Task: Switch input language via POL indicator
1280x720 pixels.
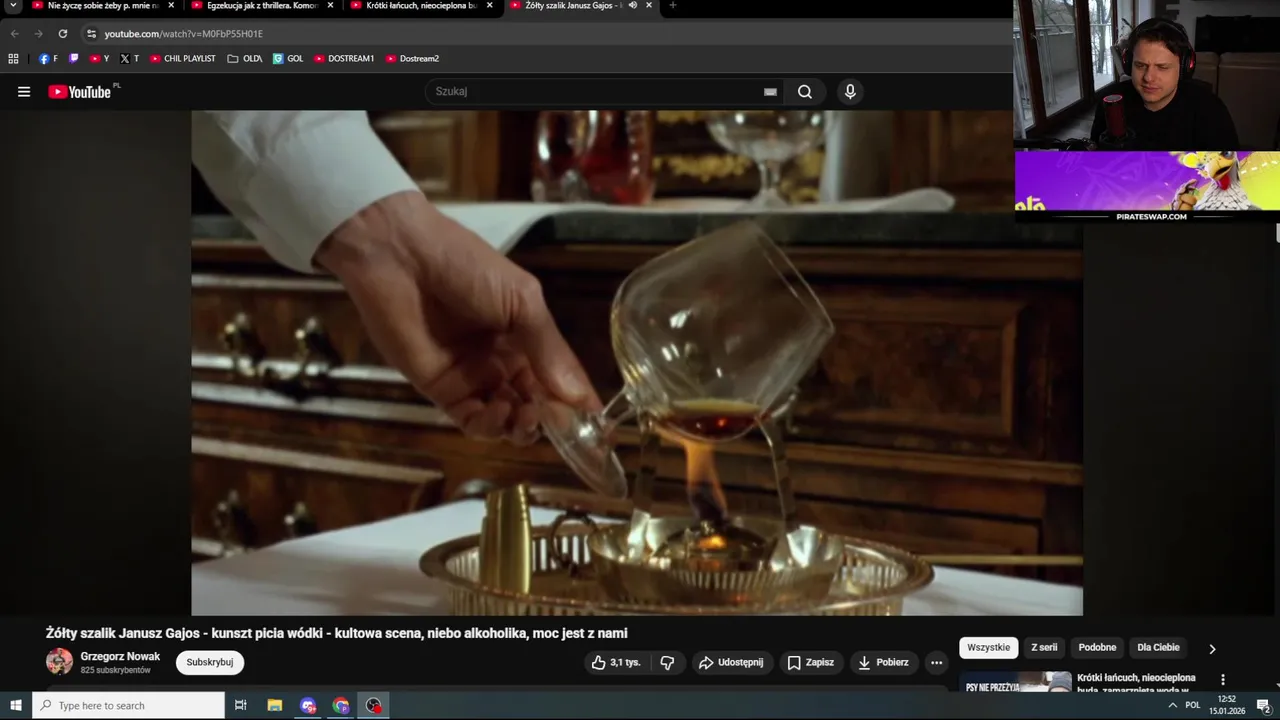Action: 1193,705
